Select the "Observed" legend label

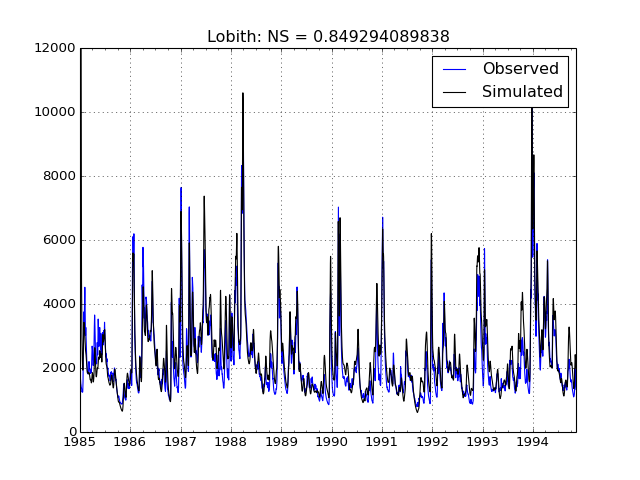(520, 69)
